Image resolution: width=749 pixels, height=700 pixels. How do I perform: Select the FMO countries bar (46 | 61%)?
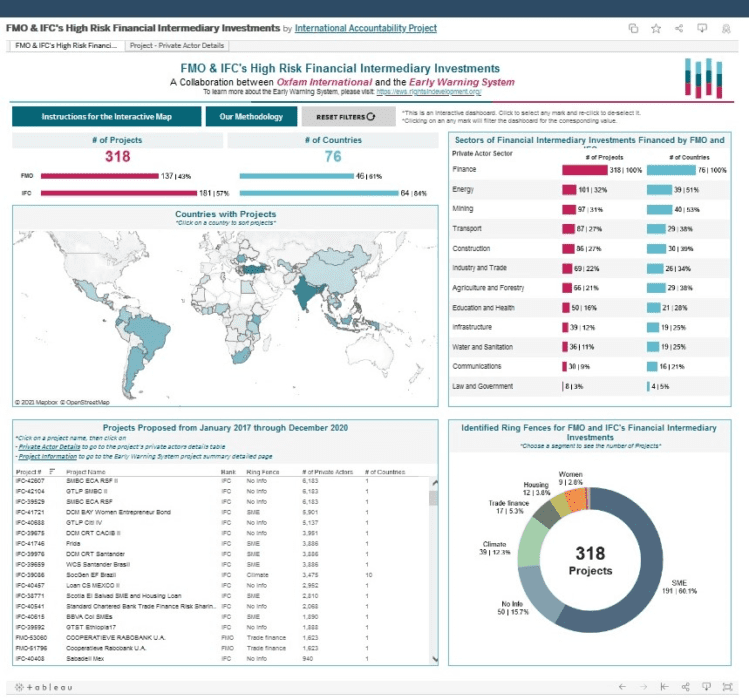point(297,176)
